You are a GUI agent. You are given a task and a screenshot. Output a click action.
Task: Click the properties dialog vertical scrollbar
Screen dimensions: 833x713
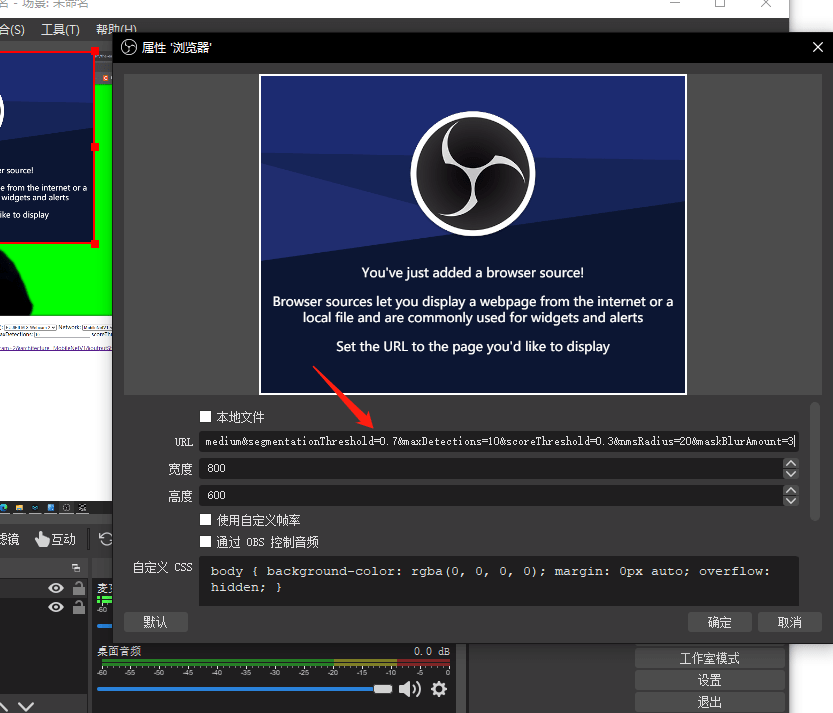pos(815,462)
